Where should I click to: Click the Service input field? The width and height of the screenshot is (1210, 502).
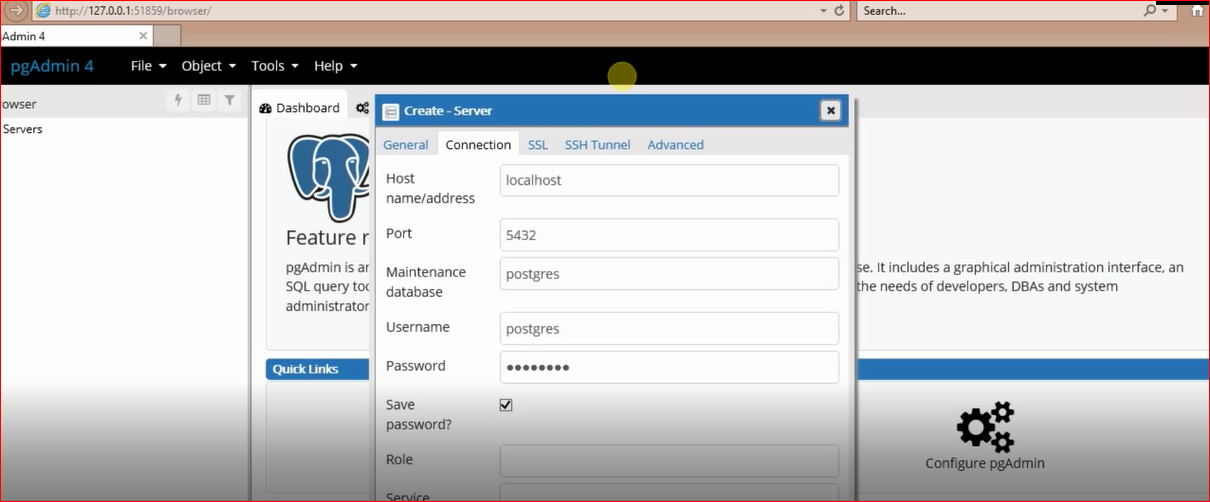pos(669,493)
